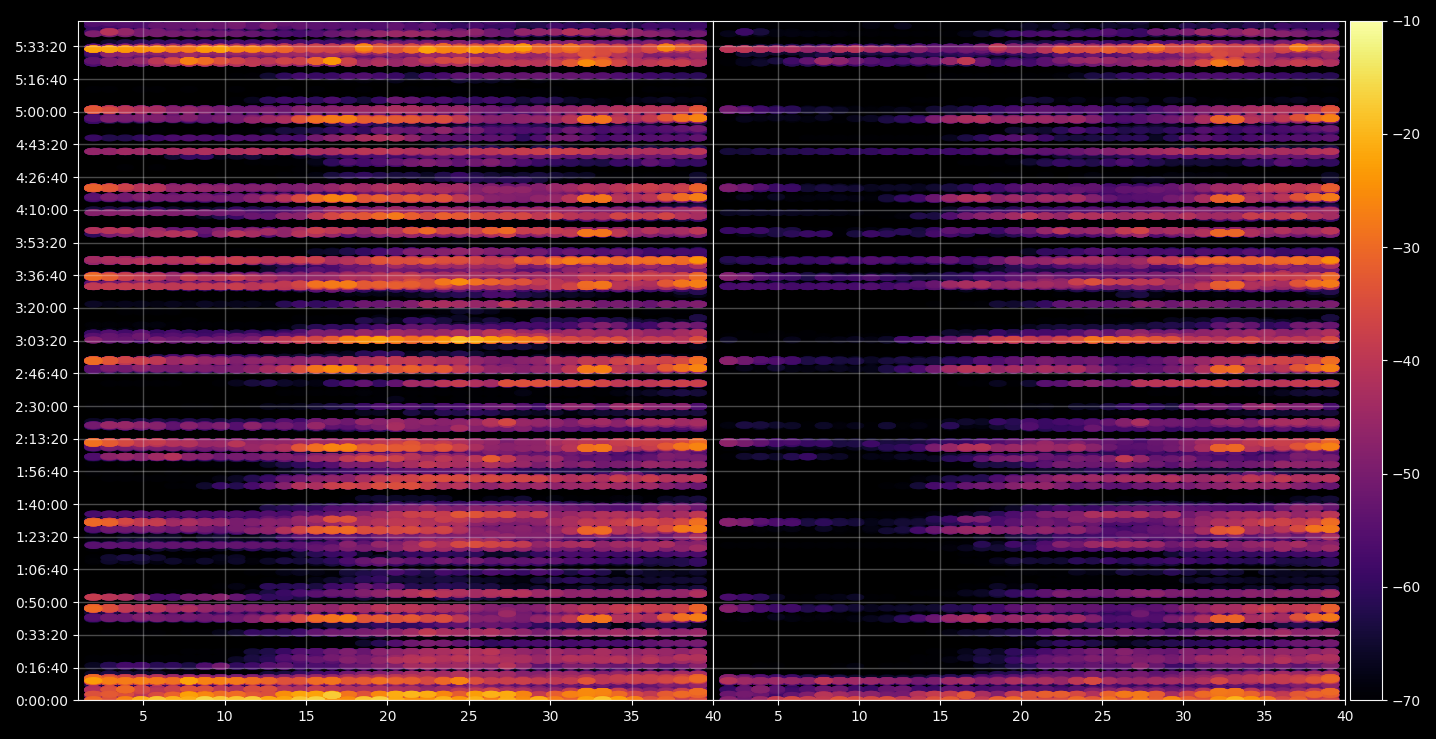Click x-axis tick 30 of the right heatmap
Viewport: 1436px width, 739px height.
1183,716
